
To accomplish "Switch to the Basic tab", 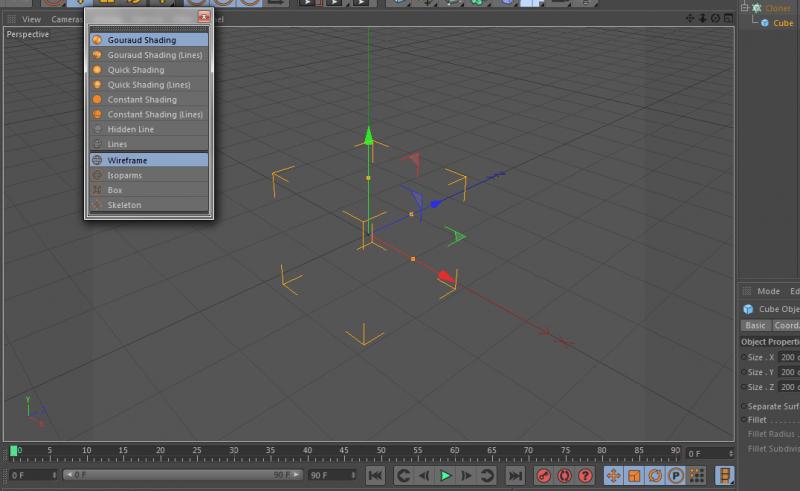I will [755, 325].
